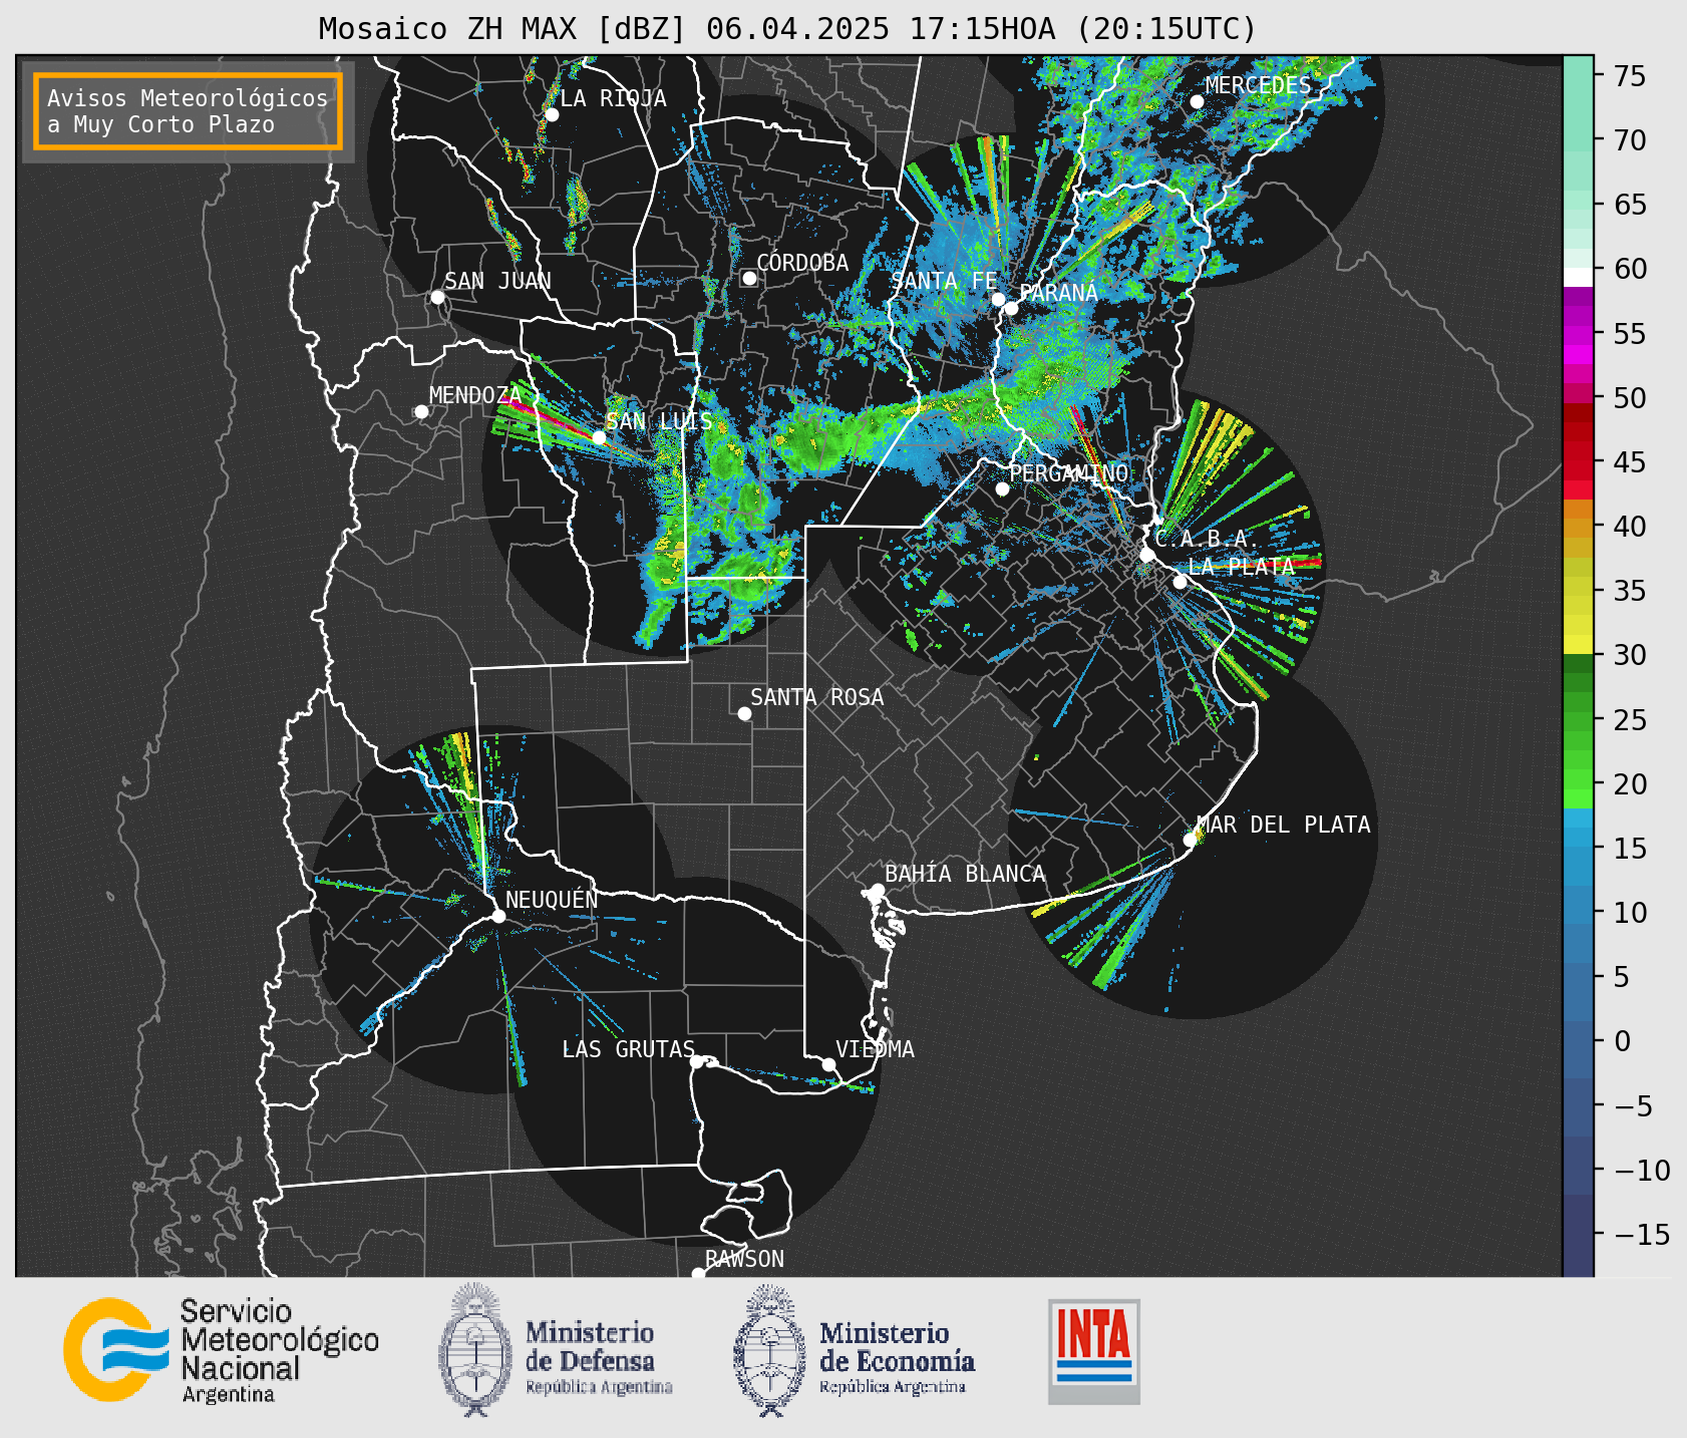This screenshot has width=1687, height=1438.
Task: Select the MENDOZA city marker
Action: (422, 412)
